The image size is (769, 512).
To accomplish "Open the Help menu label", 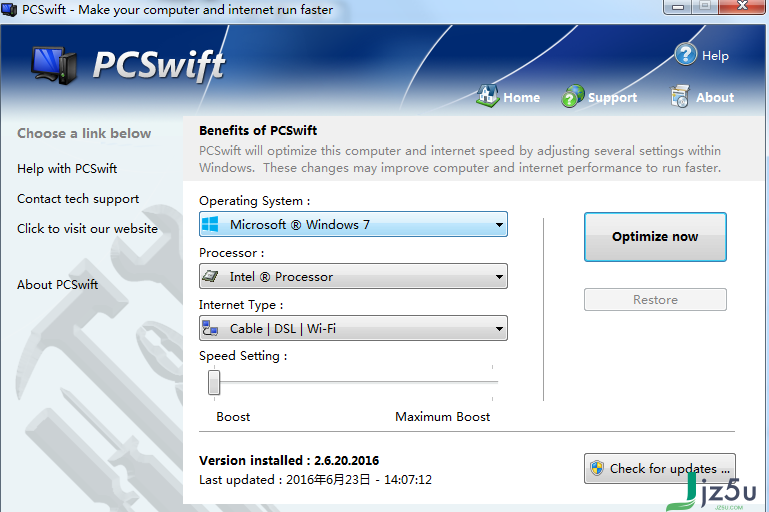I will point(715,55).
